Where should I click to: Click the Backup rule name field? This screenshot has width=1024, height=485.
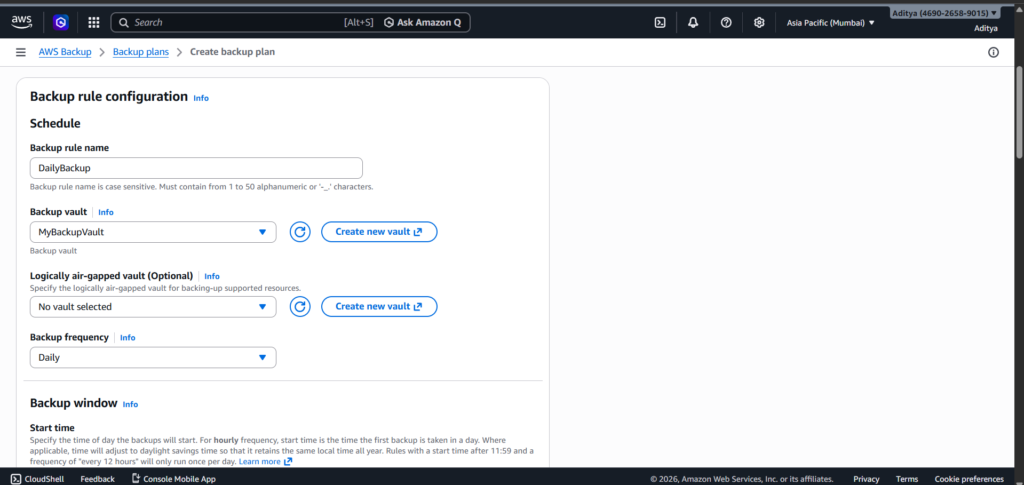[196, 169]
